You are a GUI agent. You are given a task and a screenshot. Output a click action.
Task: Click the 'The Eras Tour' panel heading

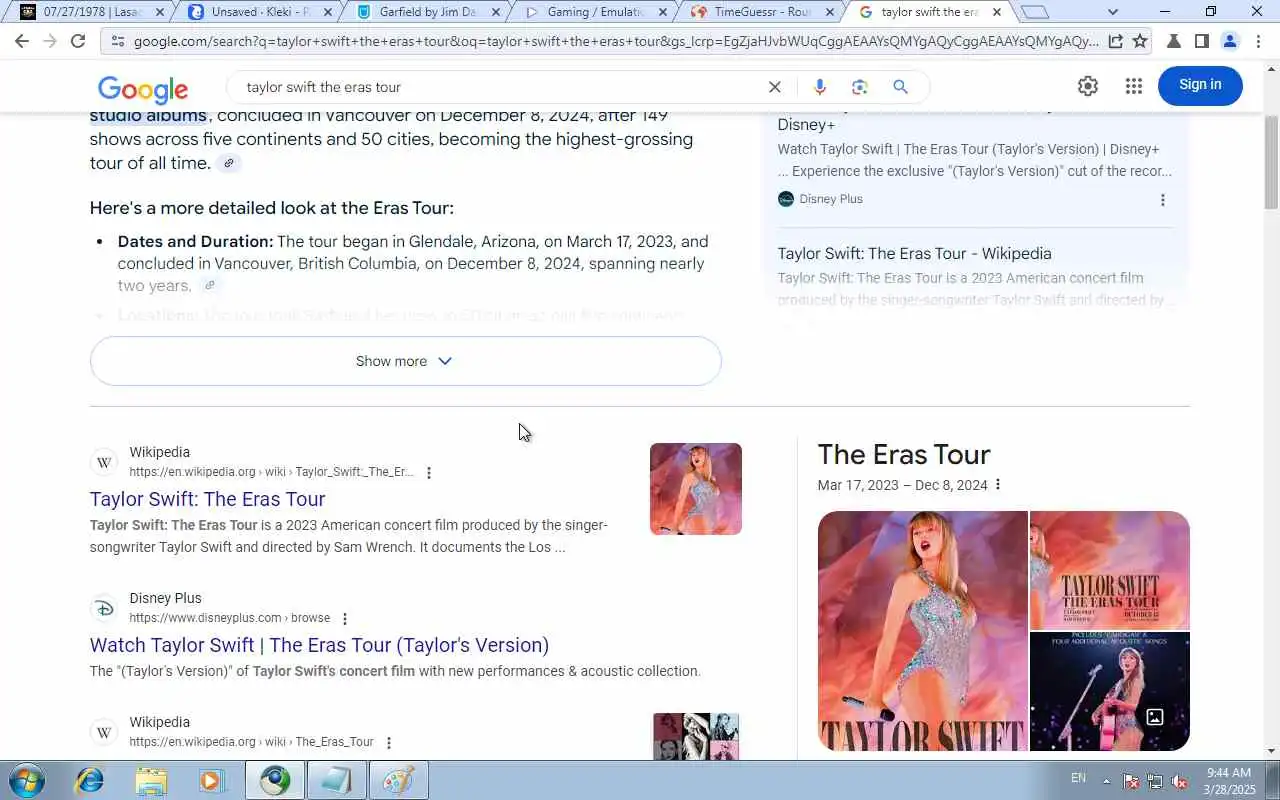coord(904,454)
